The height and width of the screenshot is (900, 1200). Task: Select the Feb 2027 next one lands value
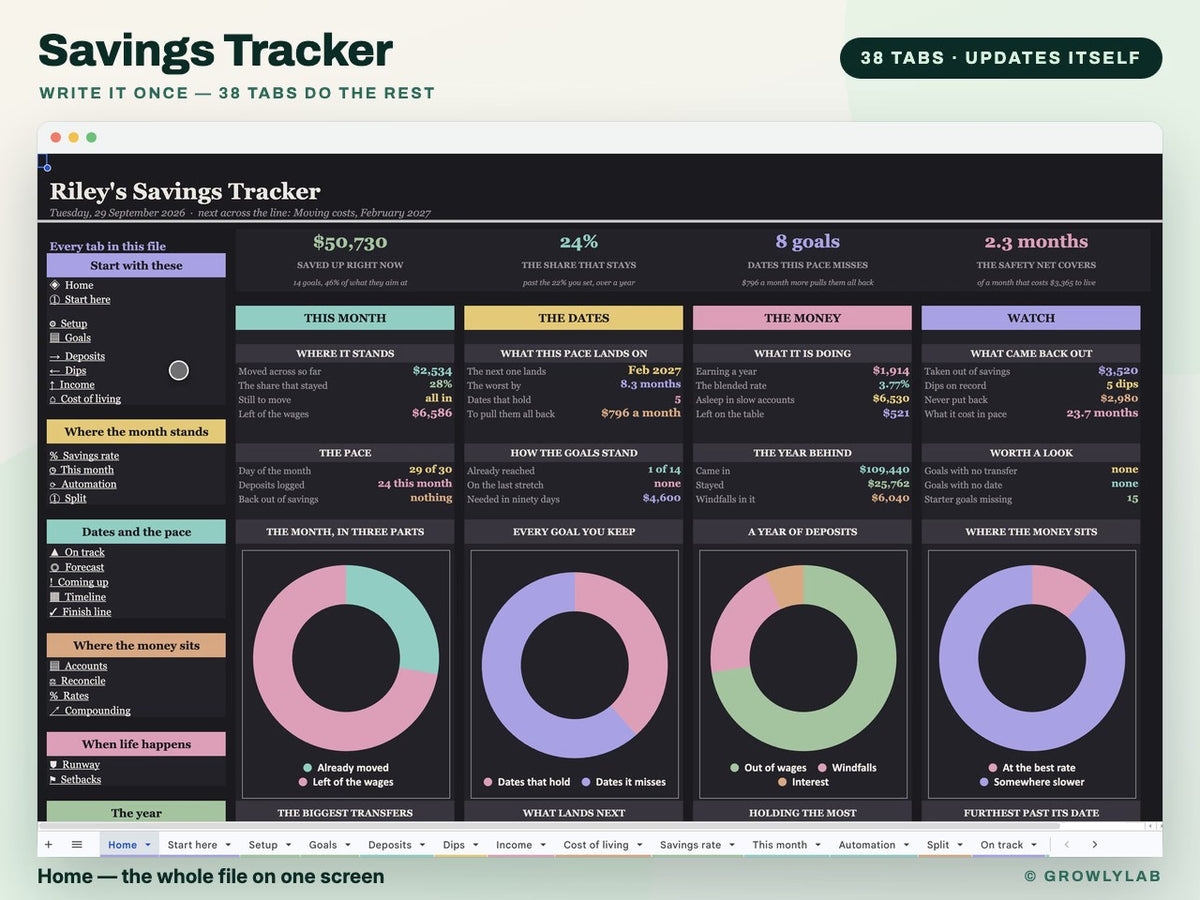(x=654, y=370)
